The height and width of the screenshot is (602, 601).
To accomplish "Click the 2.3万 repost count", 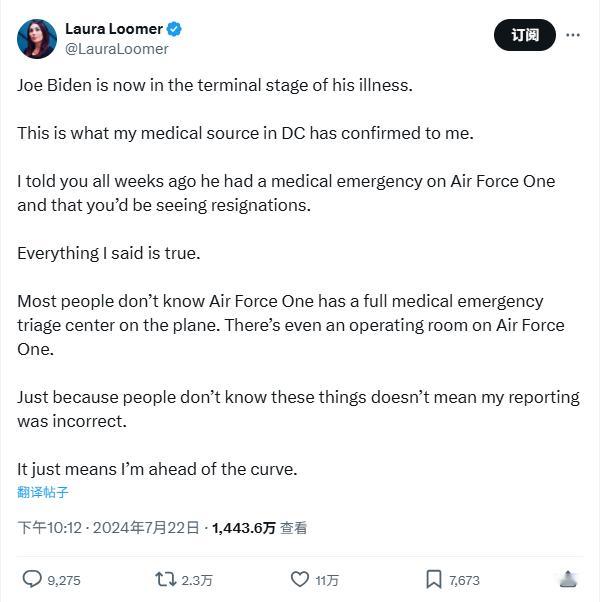I will (197, 580).
